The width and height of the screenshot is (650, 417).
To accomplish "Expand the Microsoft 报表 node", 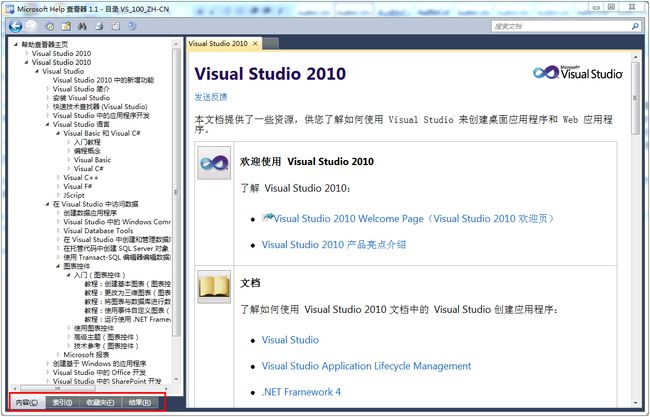I will [58, 355].
